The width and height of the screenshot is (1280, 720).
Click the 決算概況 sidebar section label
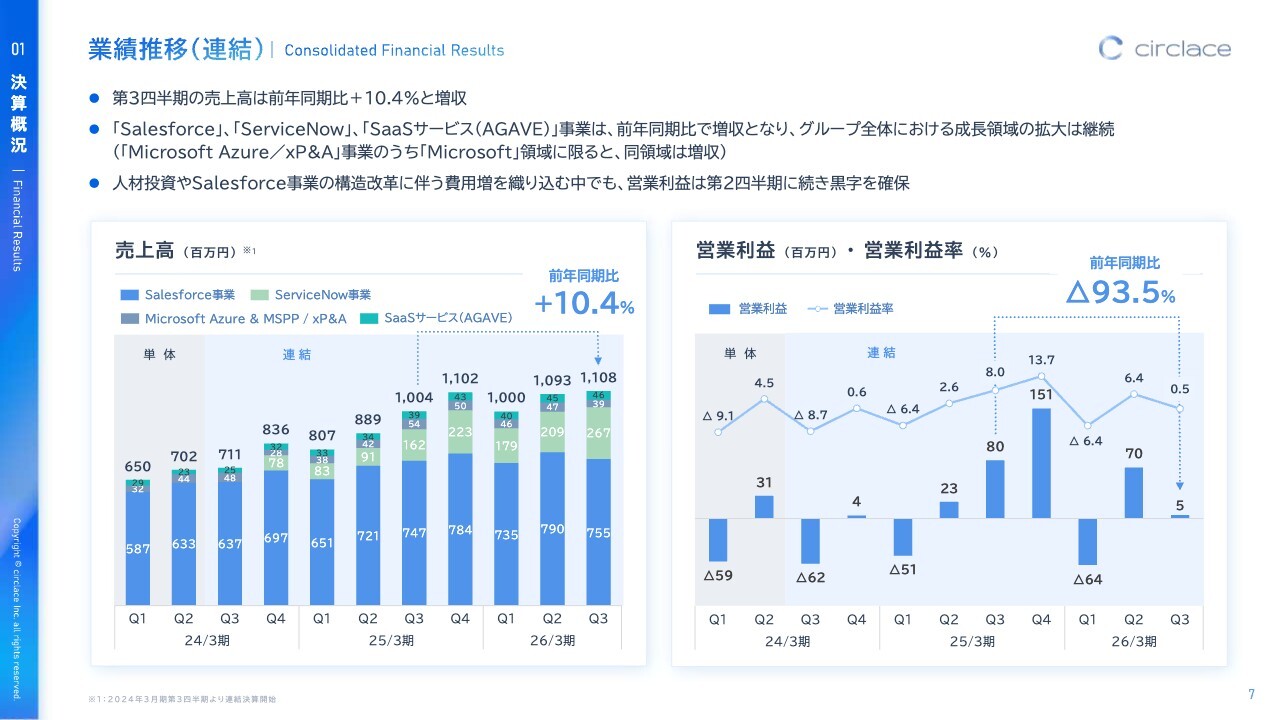tap(19, 113)
